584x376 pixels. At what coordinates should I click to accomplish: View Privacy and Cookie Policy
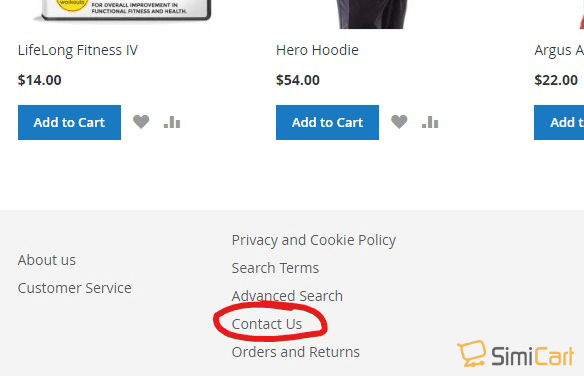314,240
